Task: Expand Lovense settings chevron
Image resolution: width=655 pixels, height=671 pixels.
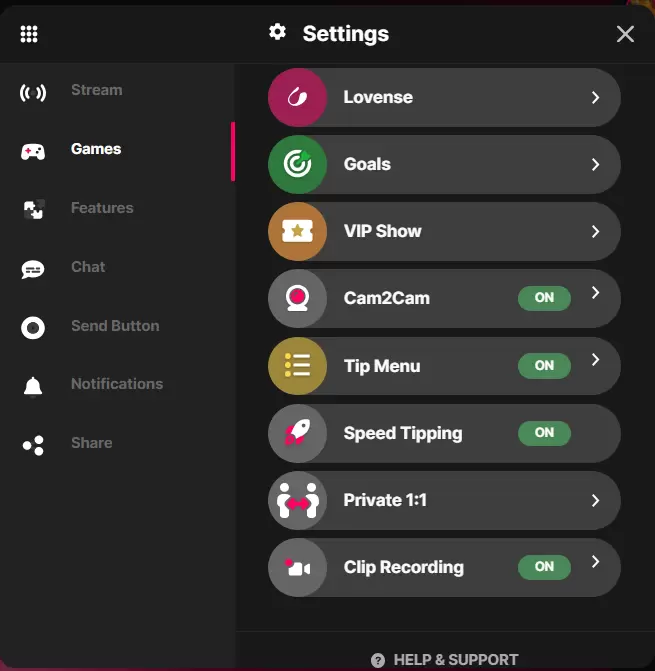Action: coord(595,98)
